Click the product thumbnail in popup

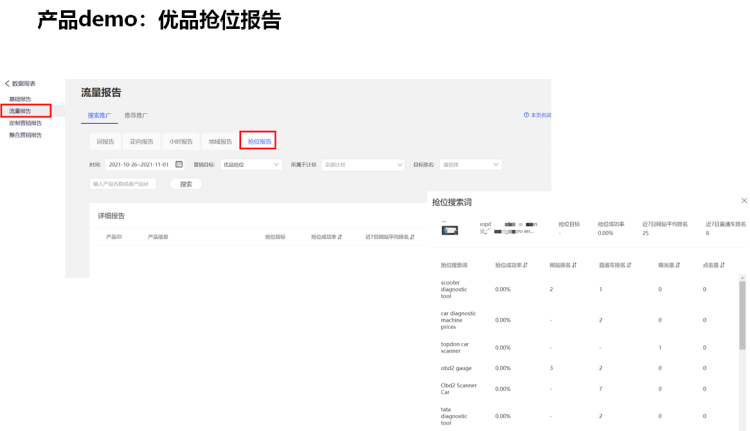(x=450, y=229)
